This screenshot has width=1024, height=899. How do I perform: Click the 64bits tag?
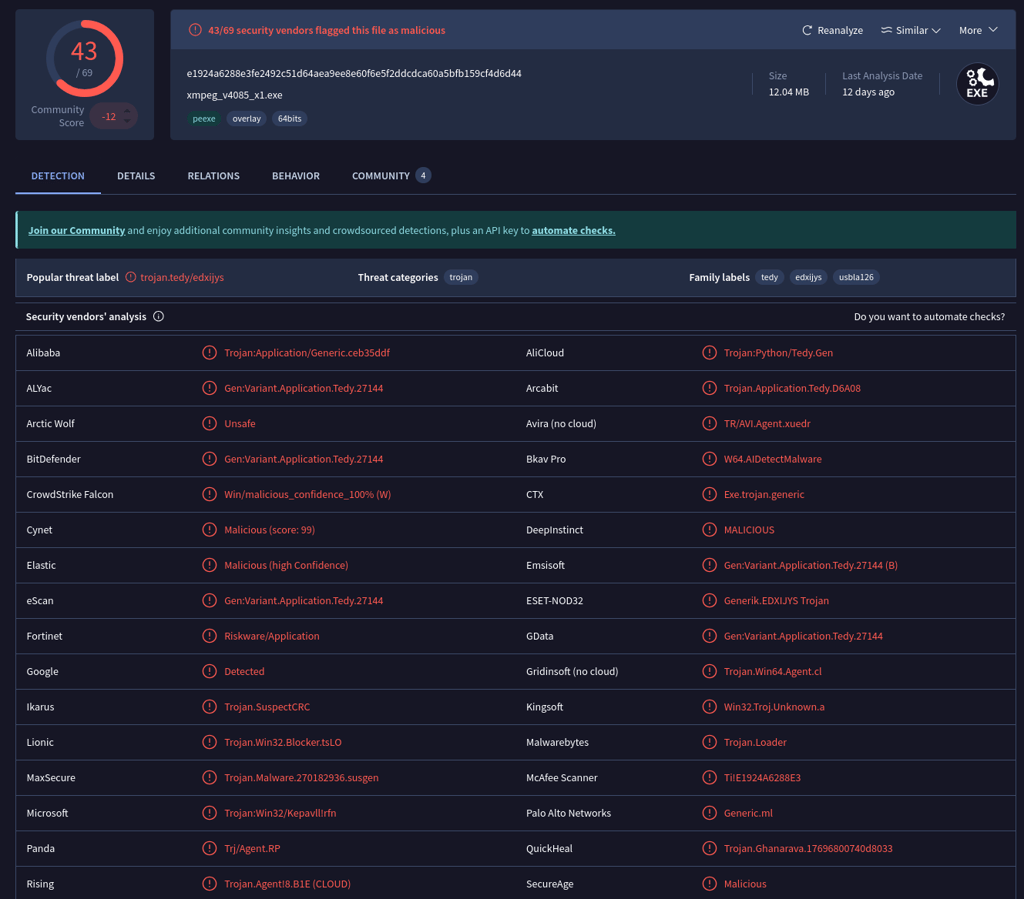(289, 119)
